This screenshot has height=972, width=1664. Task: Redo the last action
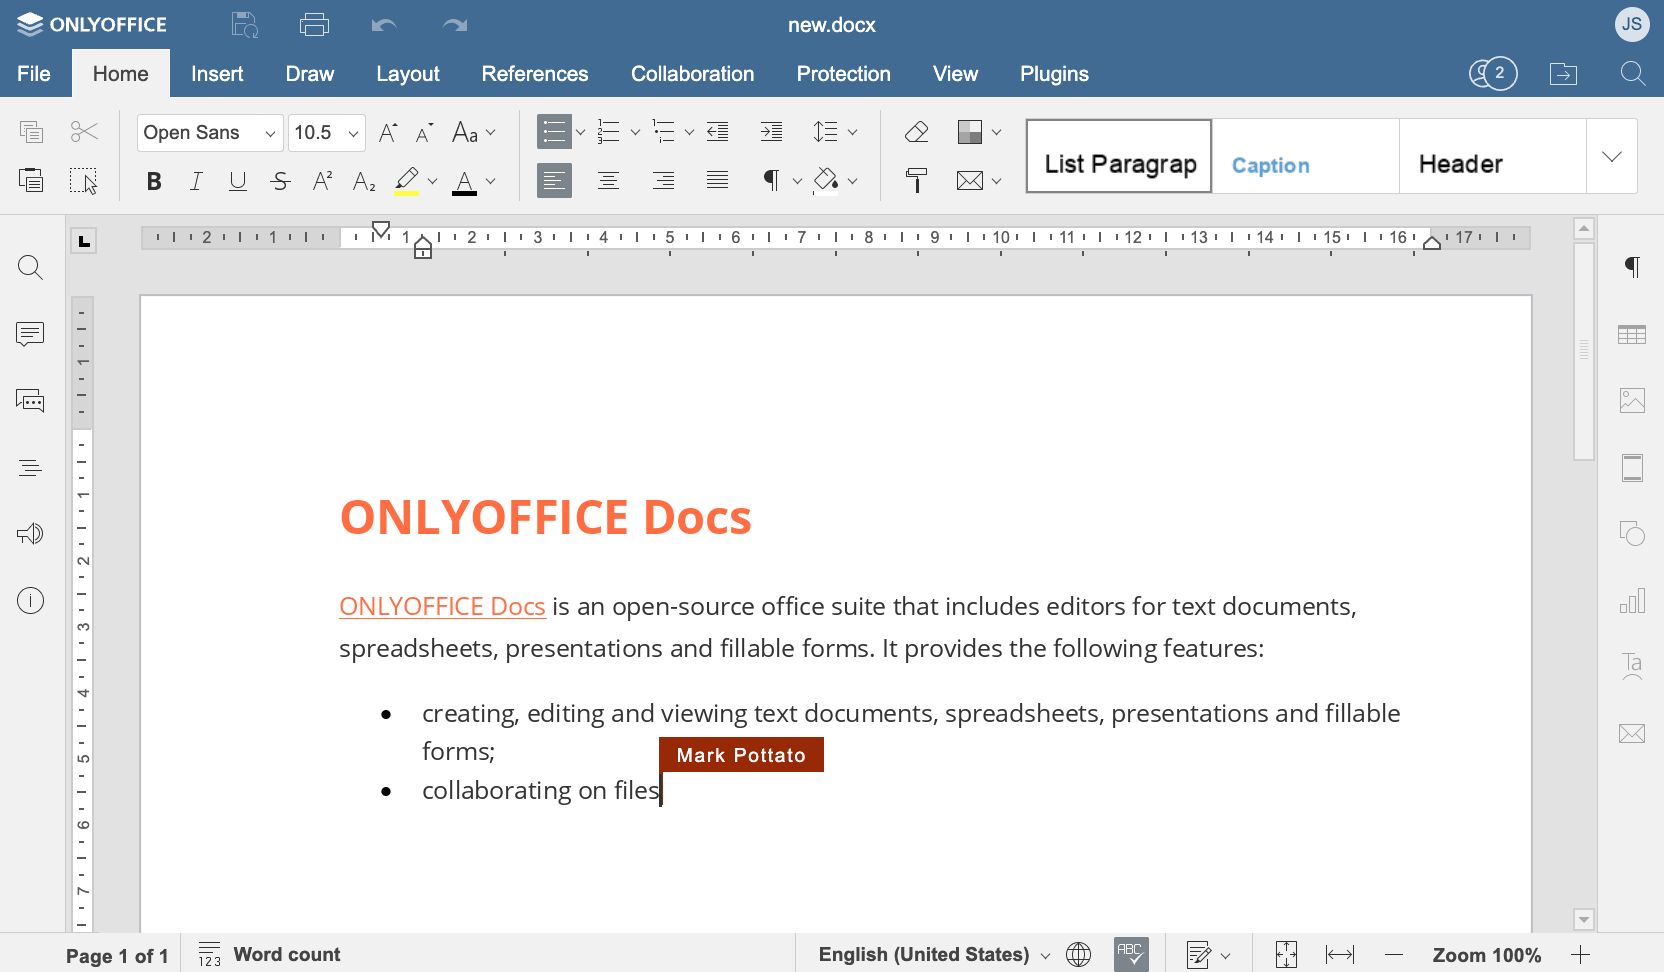(455, 25)
